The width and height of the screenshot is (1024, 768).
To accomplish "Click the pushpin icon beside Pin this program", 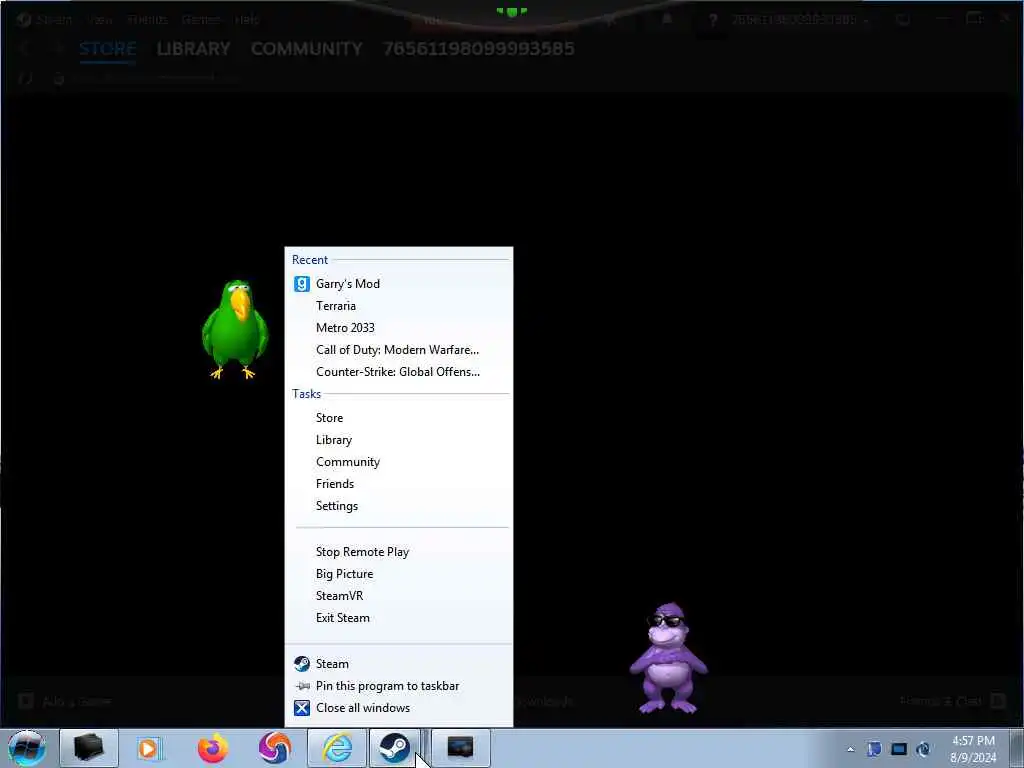I will 302,686.
